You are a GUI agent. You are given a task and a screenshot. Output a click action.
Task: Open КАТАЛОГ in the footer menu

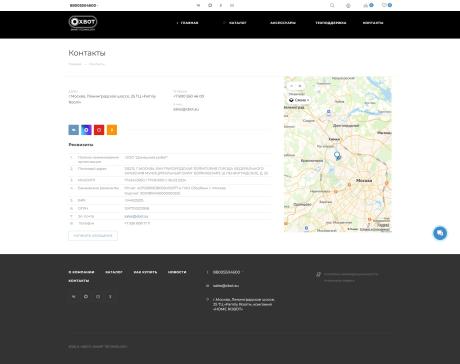pyautogui.click(x=114, y=272)
